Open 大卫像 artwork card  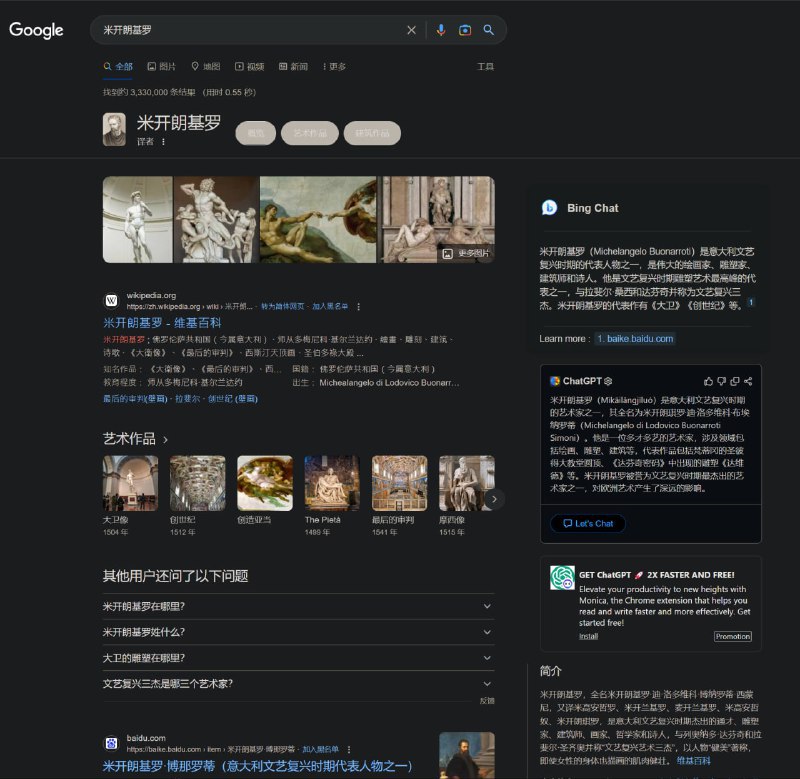[131, 495]
